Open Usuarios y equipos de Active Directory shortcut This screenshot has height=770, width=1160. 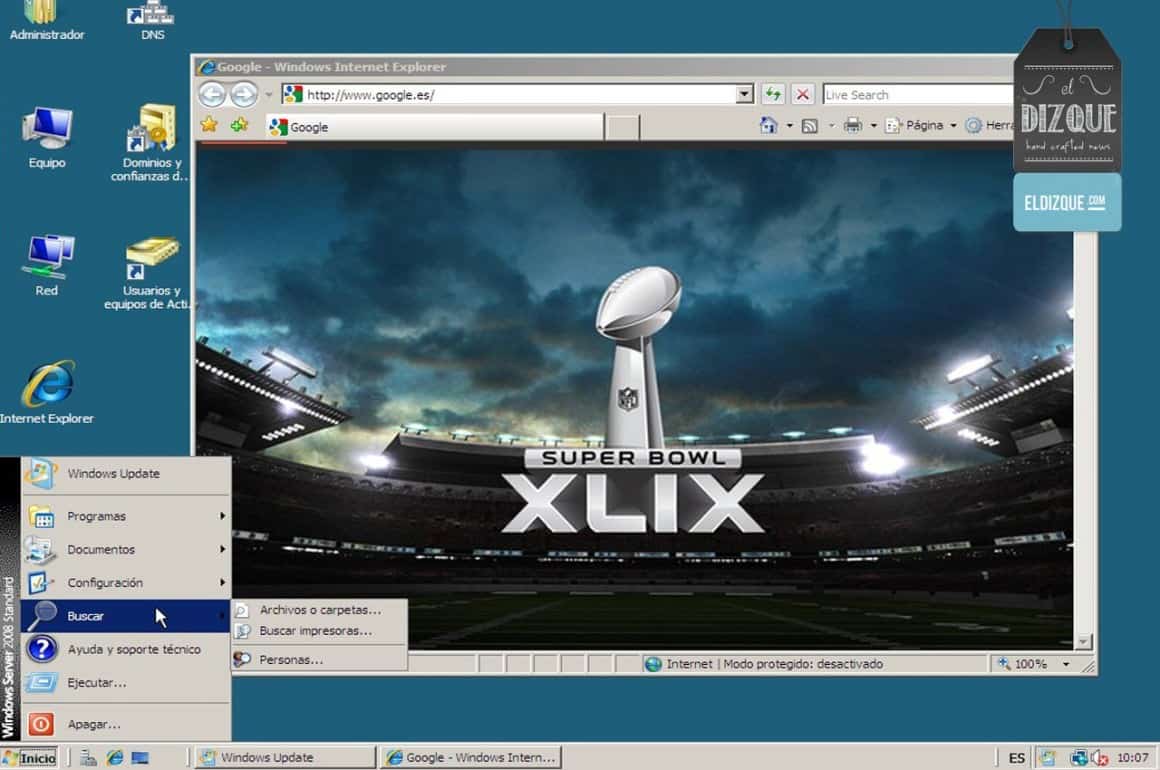pos(150,272)
